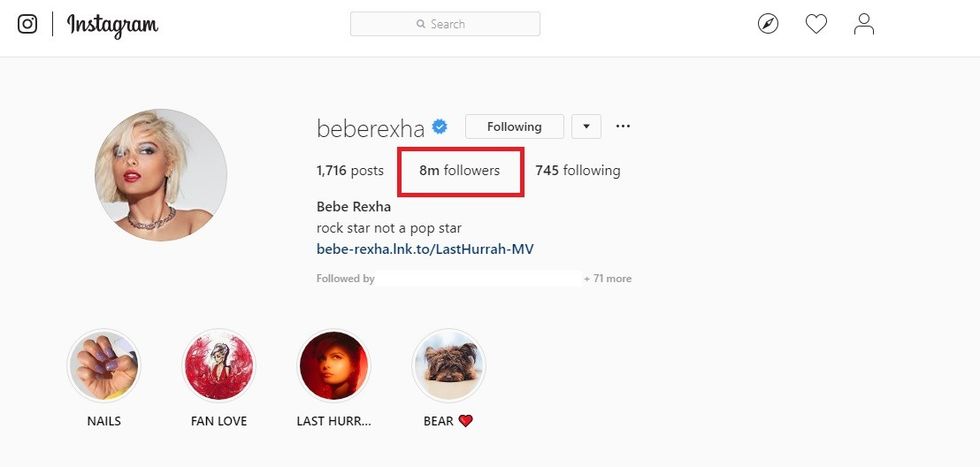Click the 745 following count
This screenshot has width=980, height=467.
578,171
